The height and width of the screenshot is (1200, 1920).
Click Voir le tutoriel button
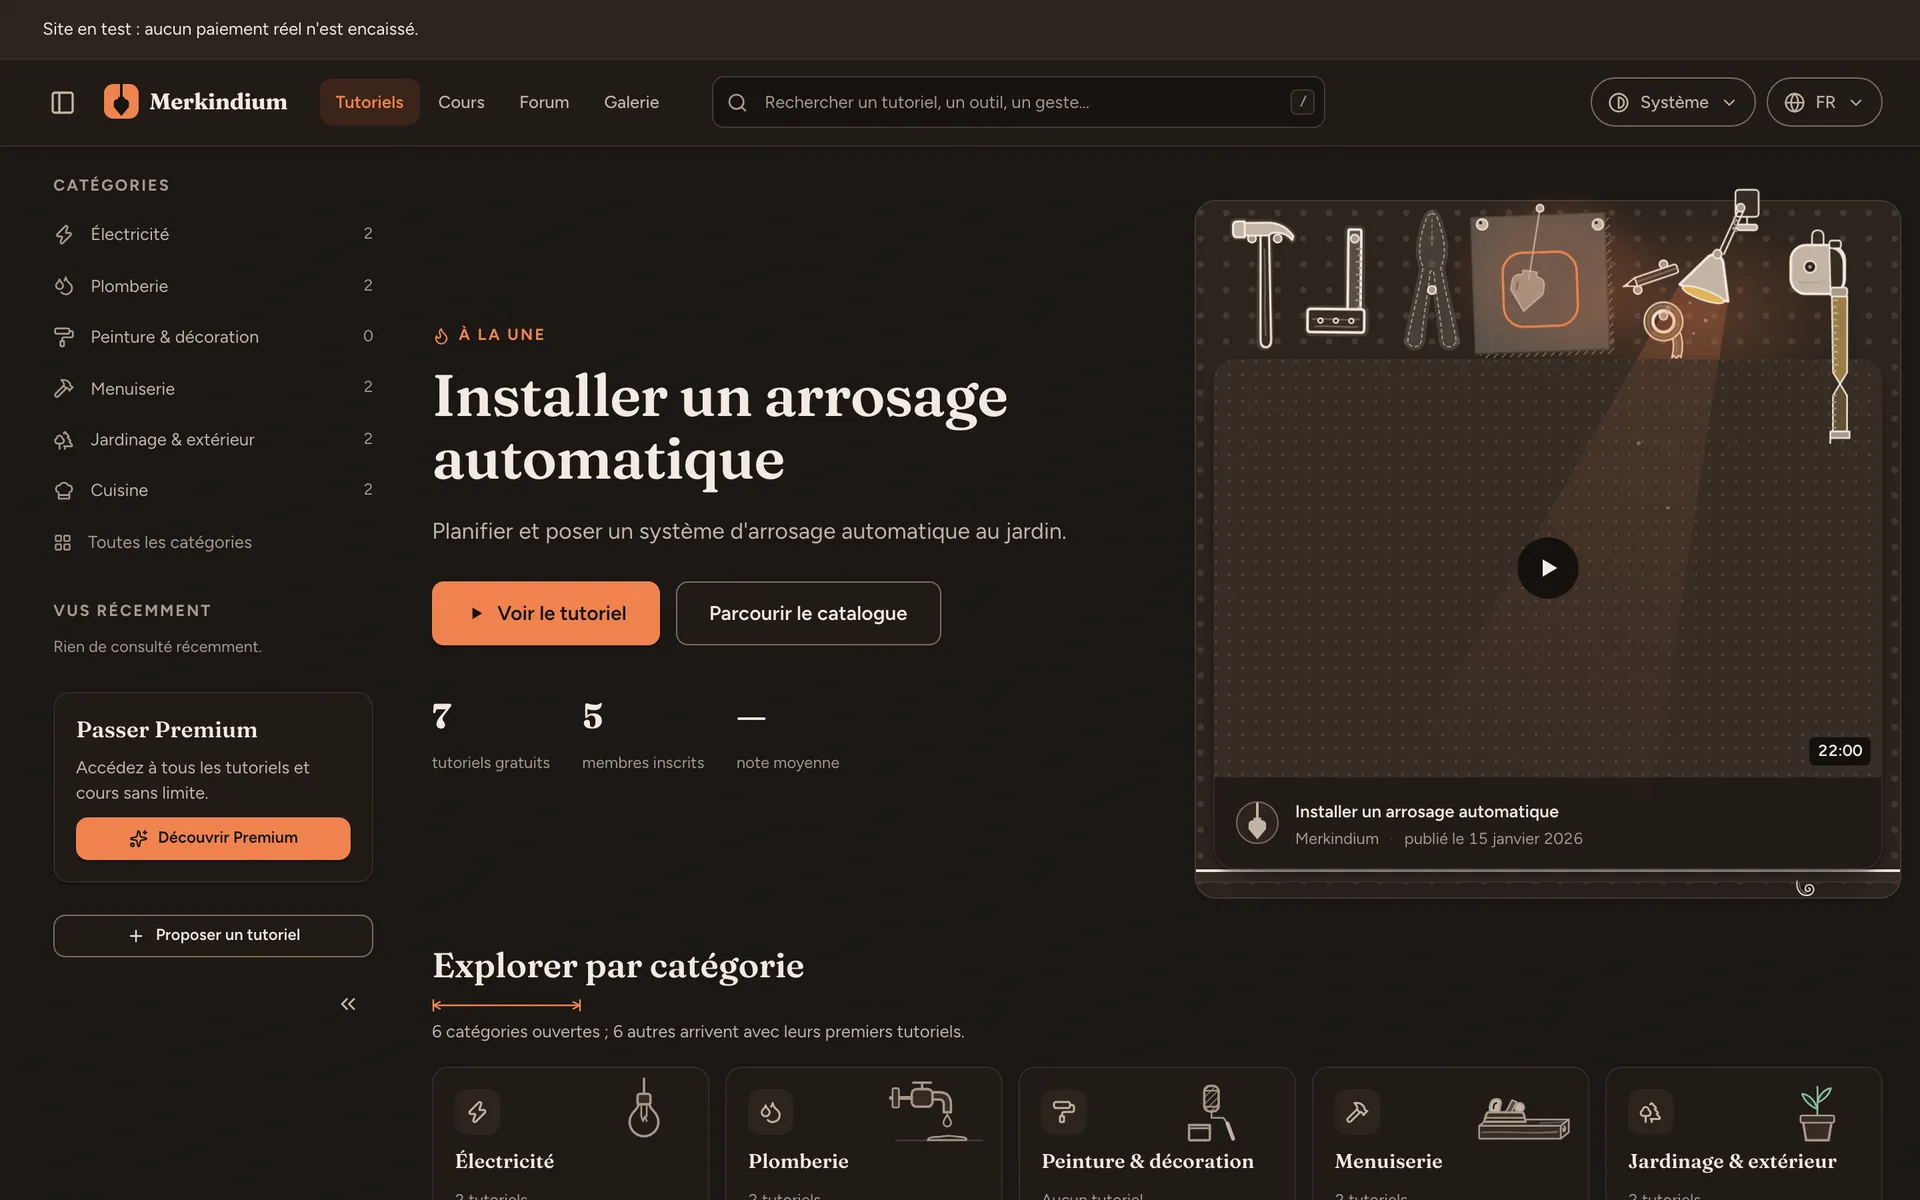545,613
